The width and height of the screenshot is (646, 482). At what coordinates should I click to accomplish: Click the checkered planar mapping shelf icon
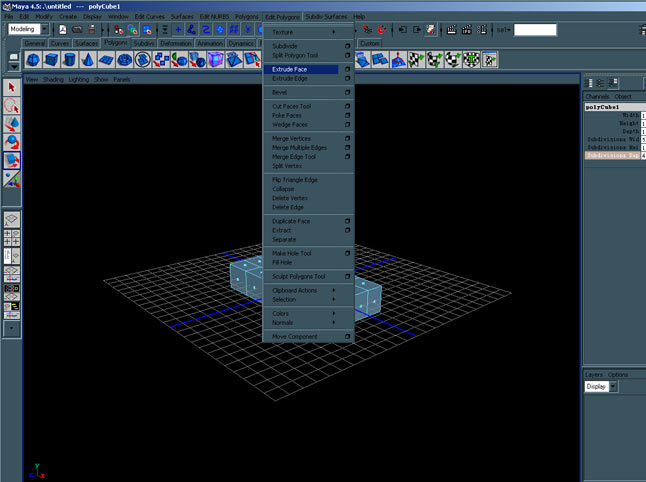417,60
